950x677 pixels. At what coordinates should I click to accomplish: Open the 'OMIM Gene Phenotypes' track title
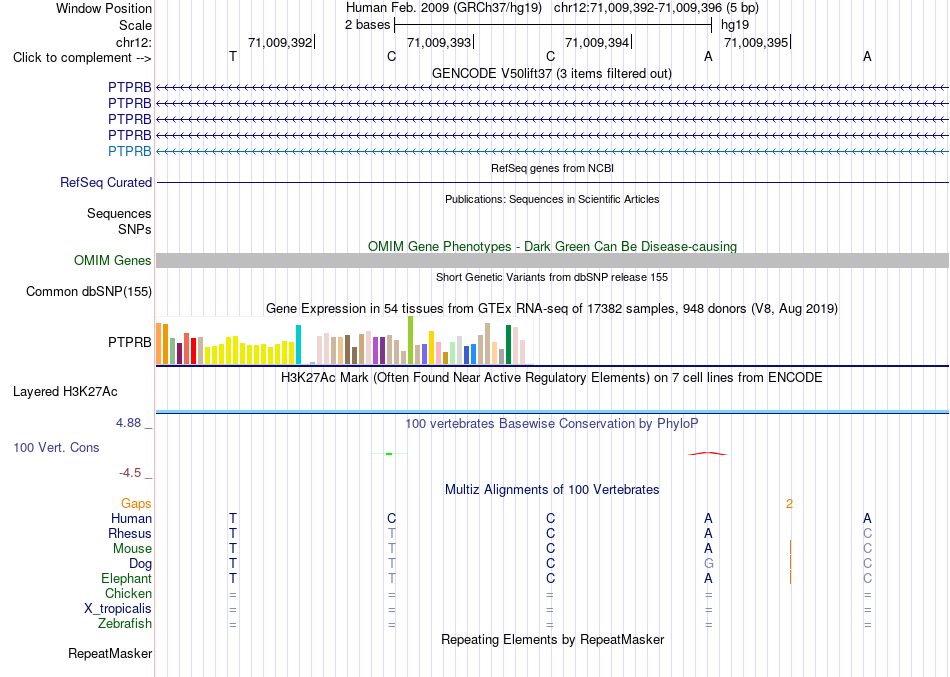point(552,247)
